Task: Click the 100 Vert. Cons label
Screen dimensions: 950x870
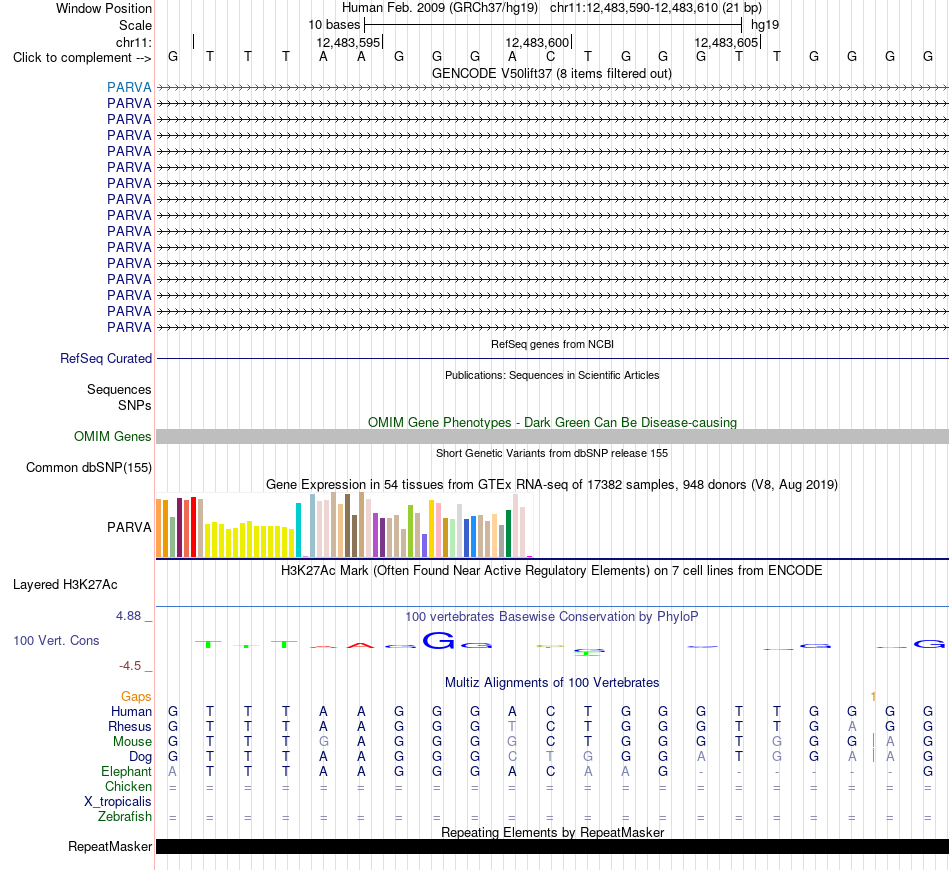Action: click(56, 640)
